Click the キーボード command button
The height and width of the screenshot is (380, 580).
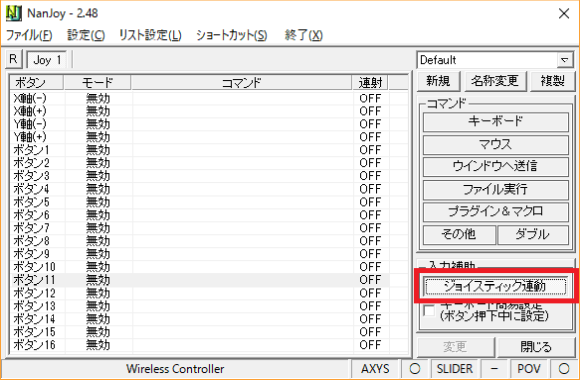(x=496, y=122)
